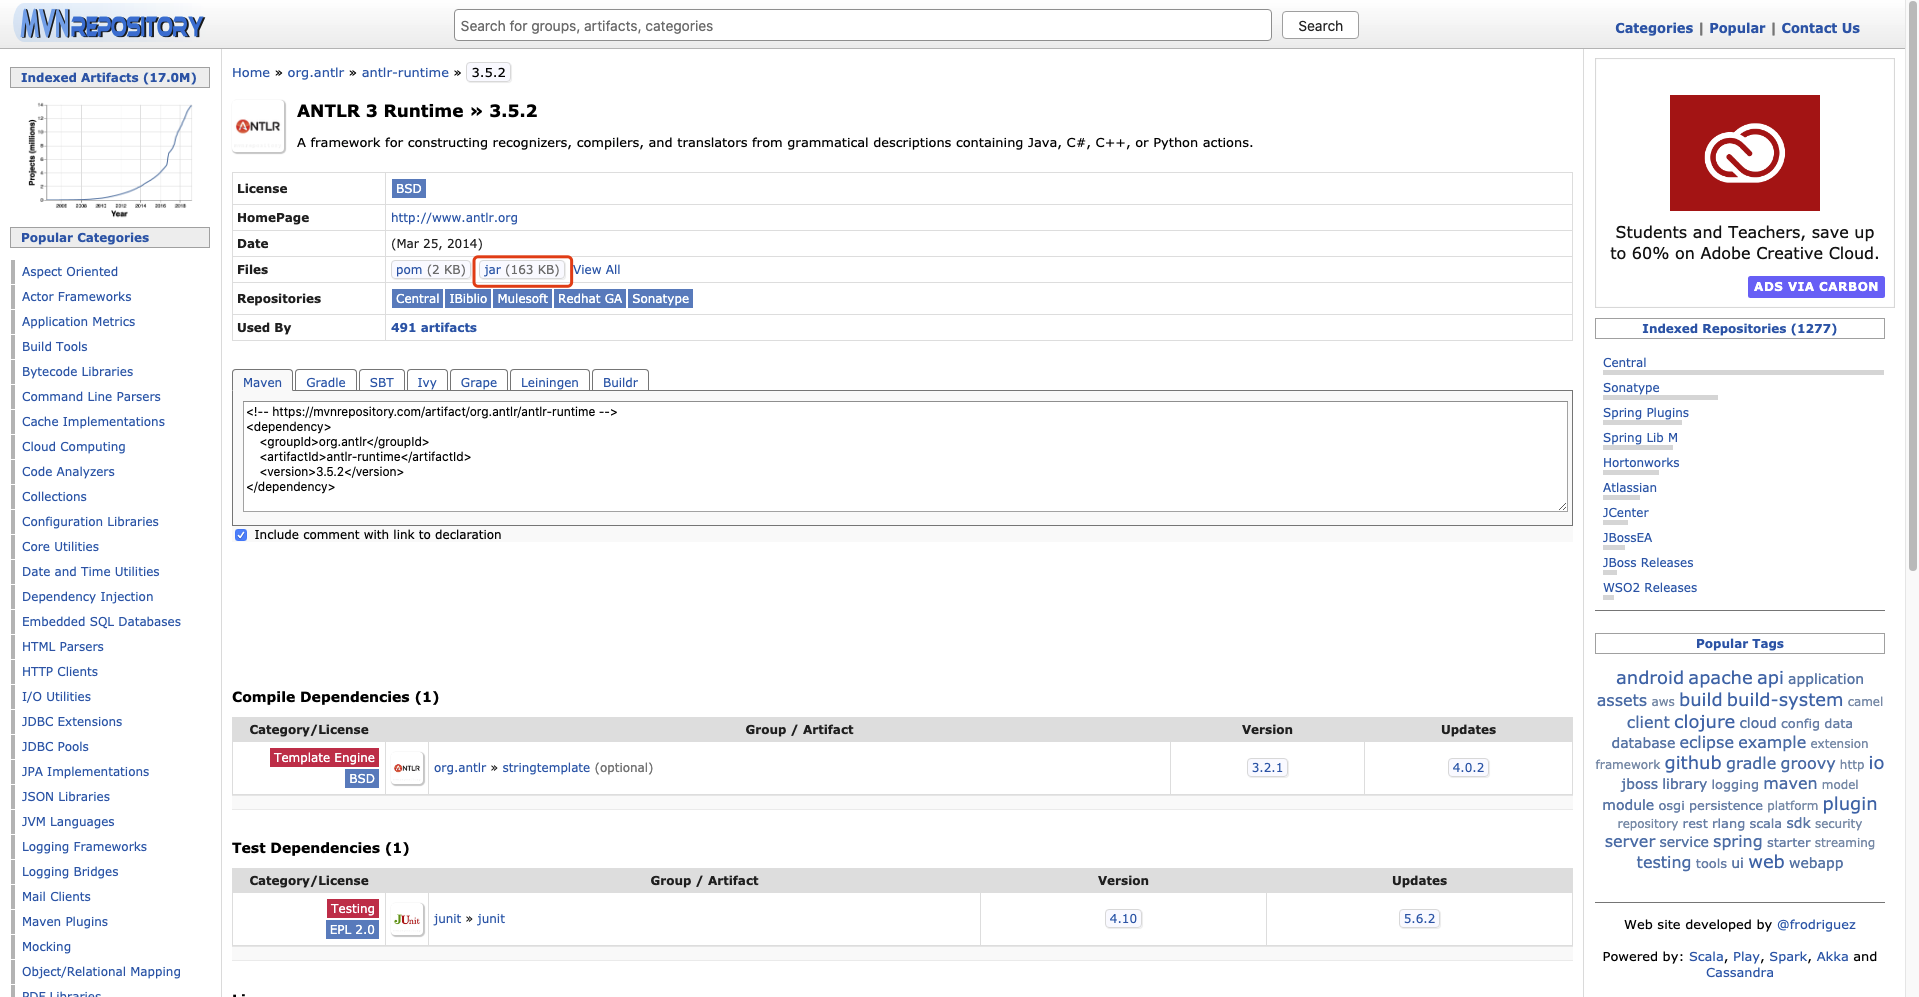Screen dimensions: 1919x997
Task: Click the ANTLR icon in the compile dependencies row
Action: click(407, 767)
